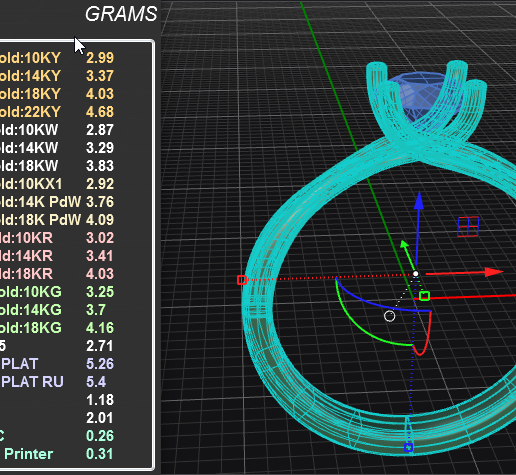Click the 10KX1 weight value 2.92
Viewport: 516px width, 475px height.
[x=100, y=184]
